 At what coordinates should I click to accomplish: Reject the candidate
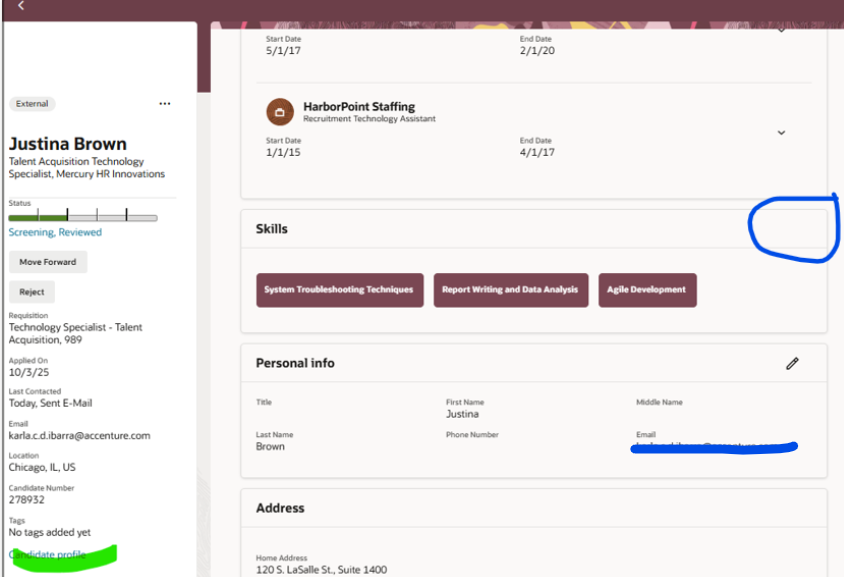click(32, 292)
